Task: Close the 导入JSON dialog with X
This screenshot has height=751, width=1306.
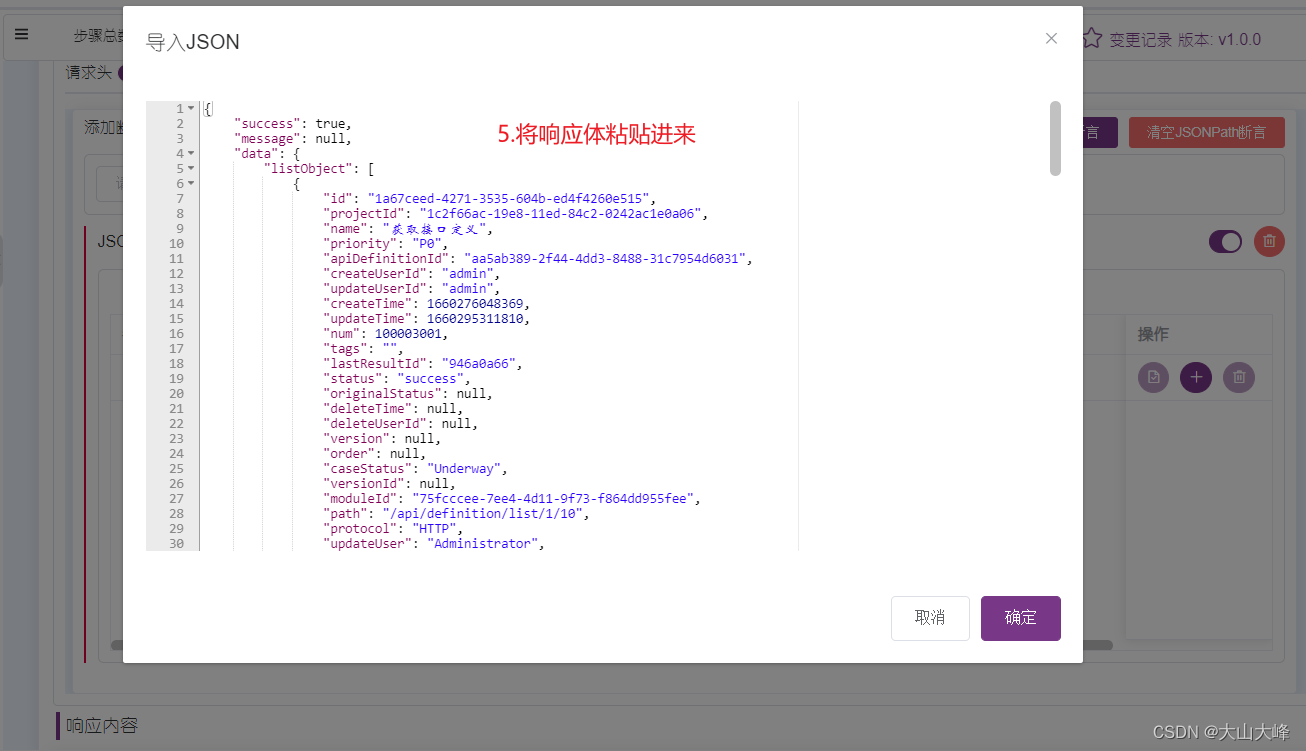Action: 1051,38
